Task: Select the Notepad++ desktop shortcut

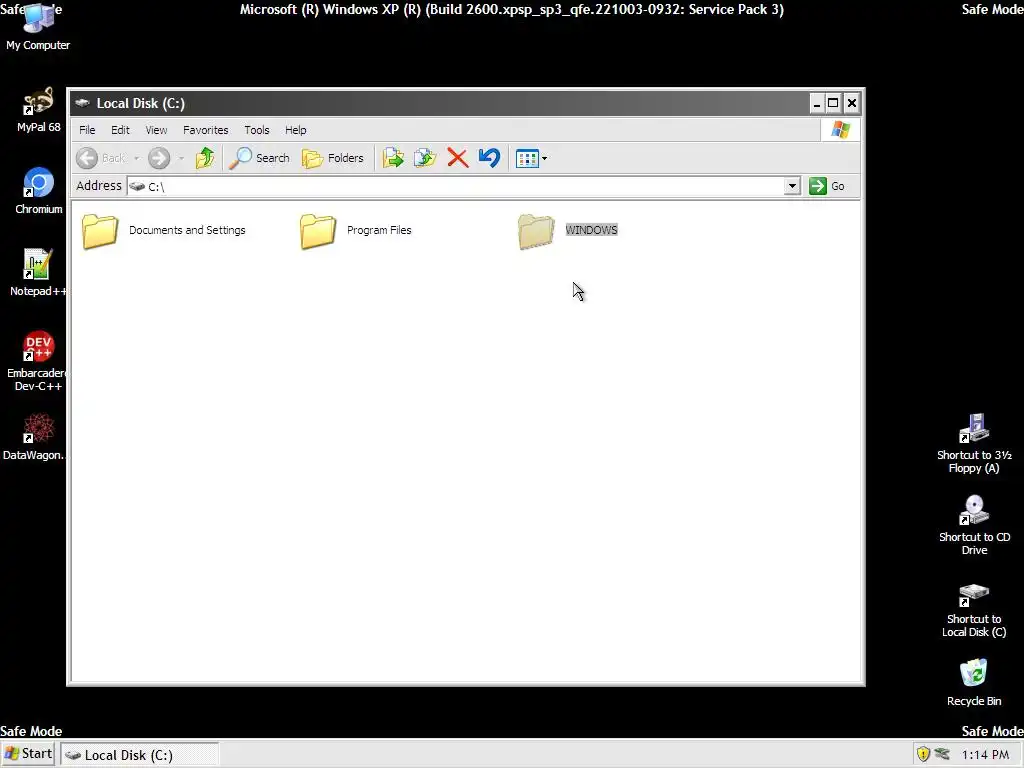Action: pyautogui.click(x=38, y=273)
